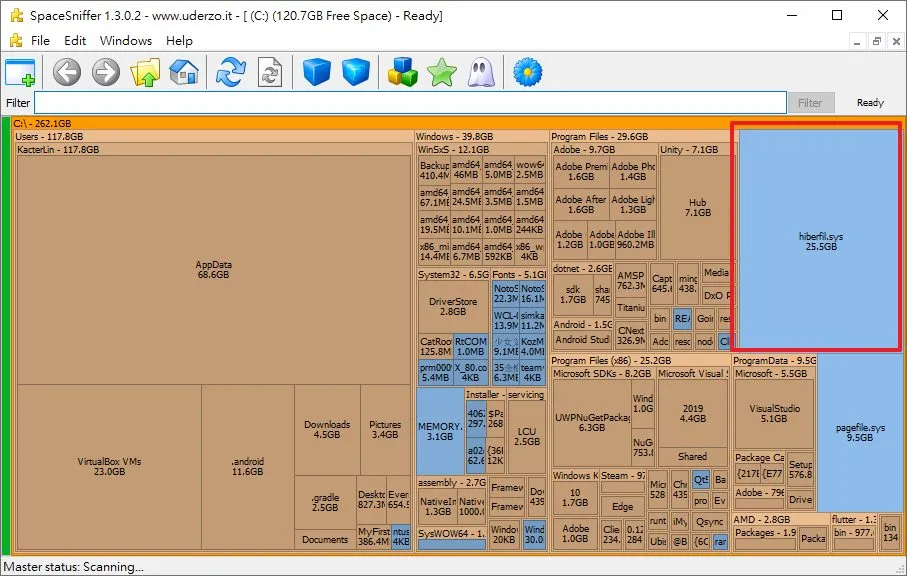Click the SpaceSniffer title bar app icon
Screen dimensions: 907x576
click(x=17, y=16)
